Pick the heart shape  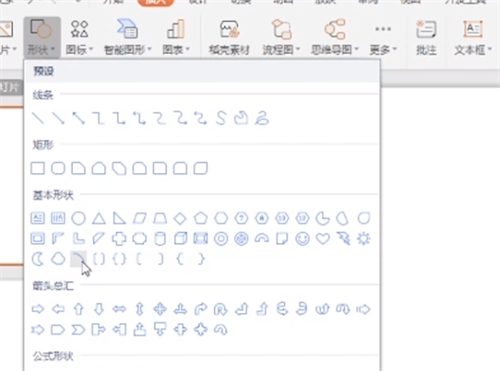click(323, 239)
